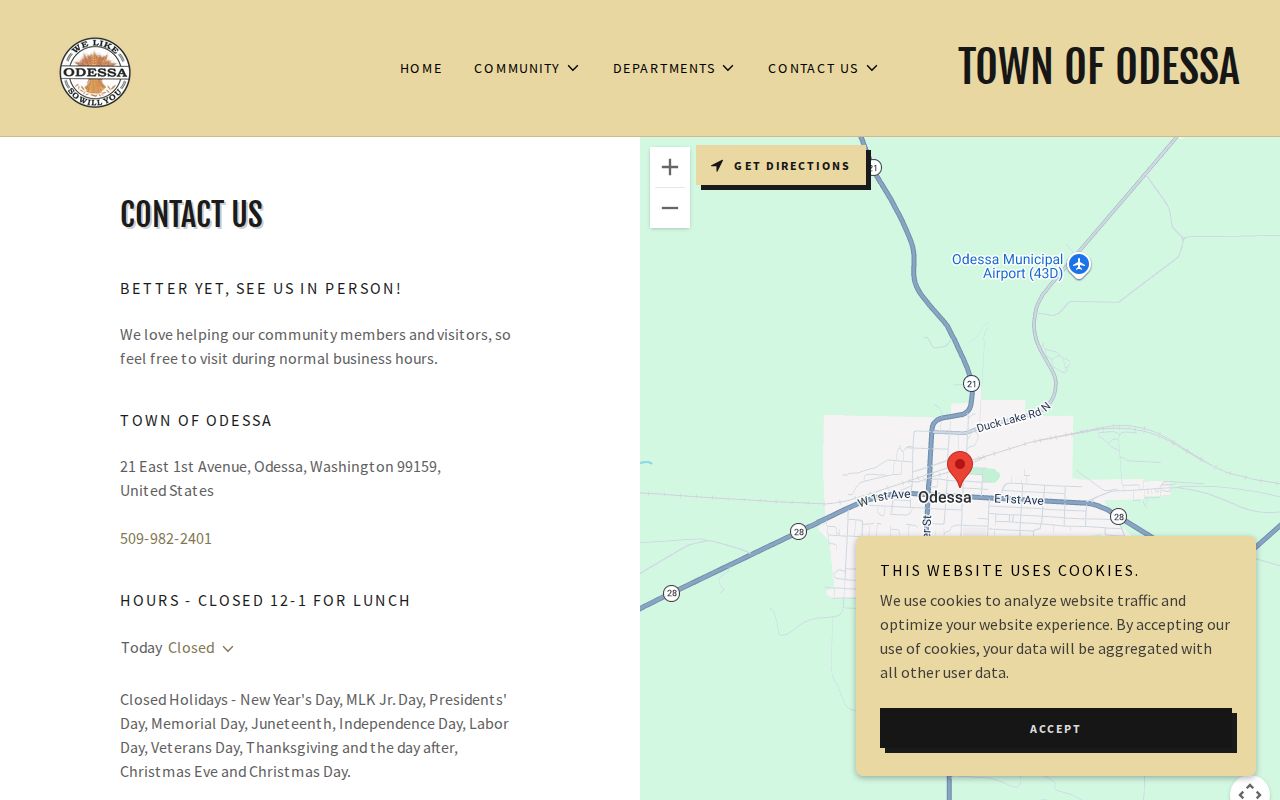This screenshot has width=1280, height=800.
Task: Click the Town of Odessa seal logo
Action: point(95,72)
